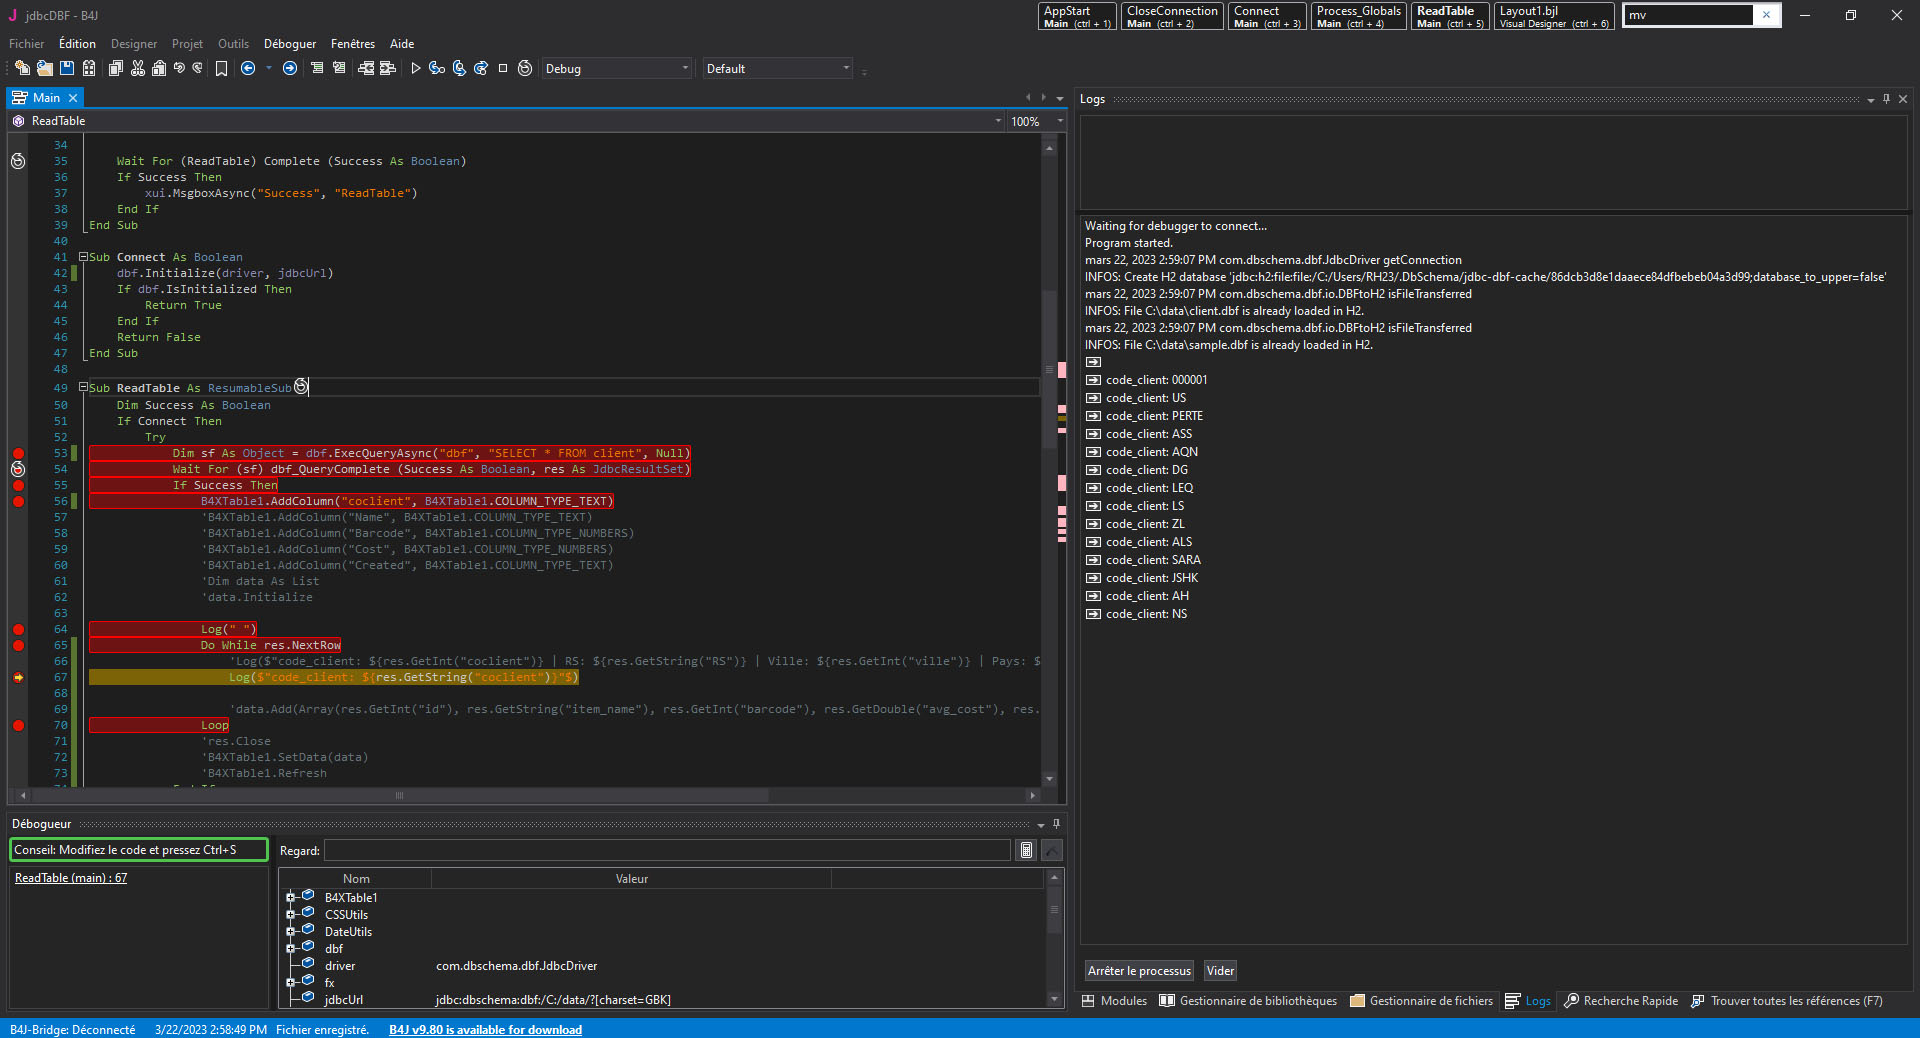Switch to Gestionnaire de bibliothèques tab
The width and height of the screenshot is (1920, 1038).
[1247, 1001]
